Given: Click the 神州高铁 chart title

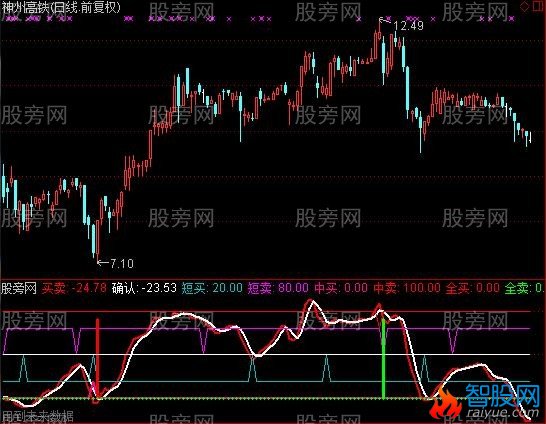Looking at the screenshot, I should pyautogui.click(x=61, y=7).
